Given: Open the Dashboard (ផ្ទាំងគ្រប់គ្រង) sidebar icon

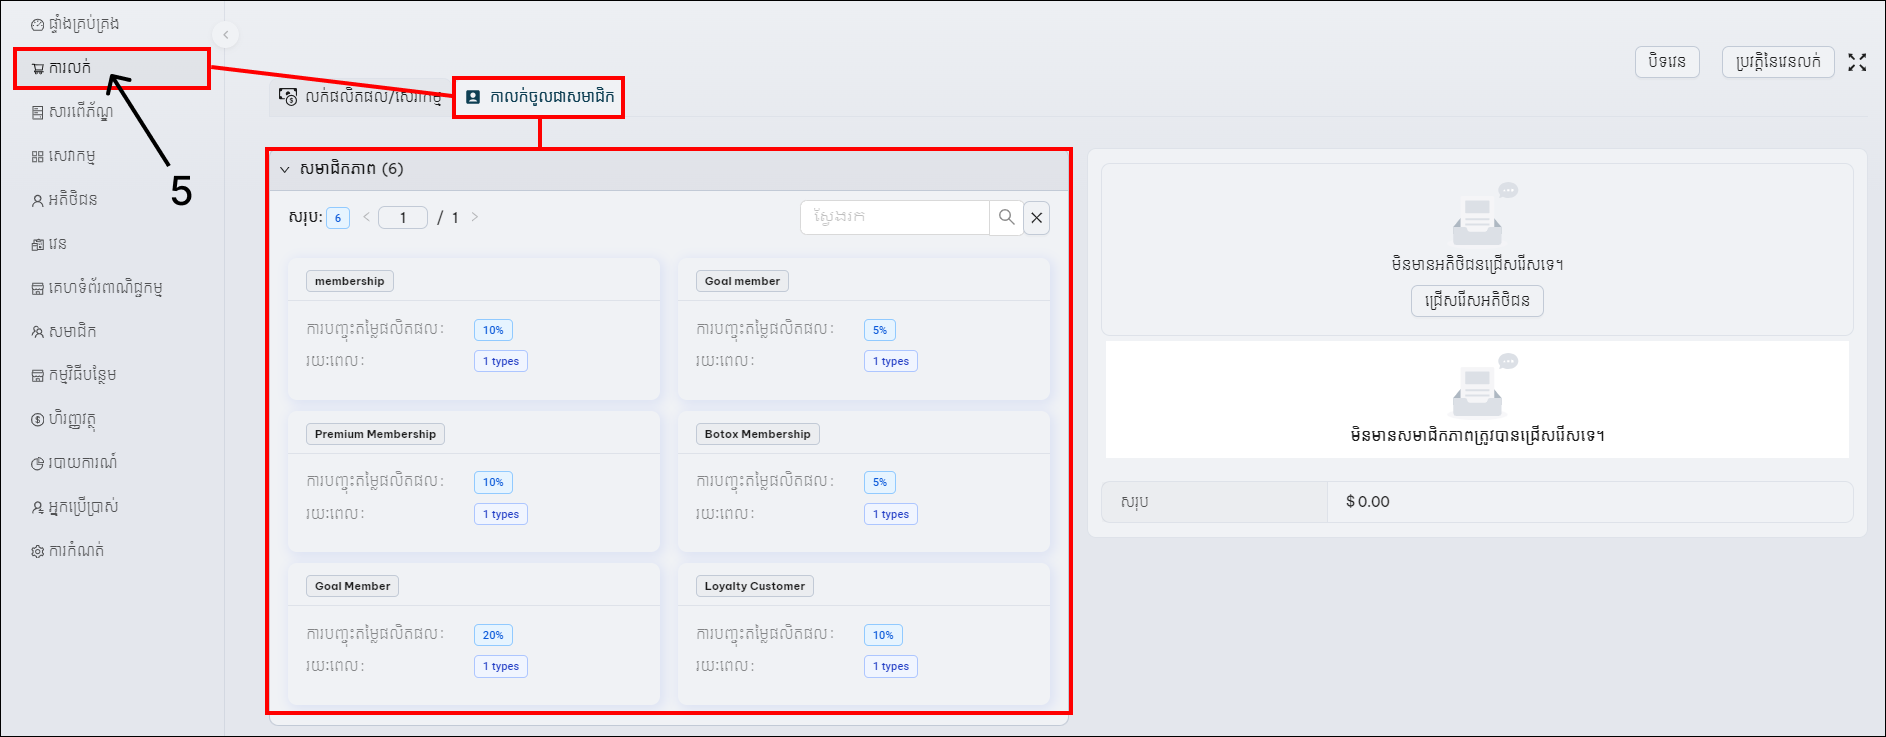Looking at the screenshot, I should tap(38, 24).
